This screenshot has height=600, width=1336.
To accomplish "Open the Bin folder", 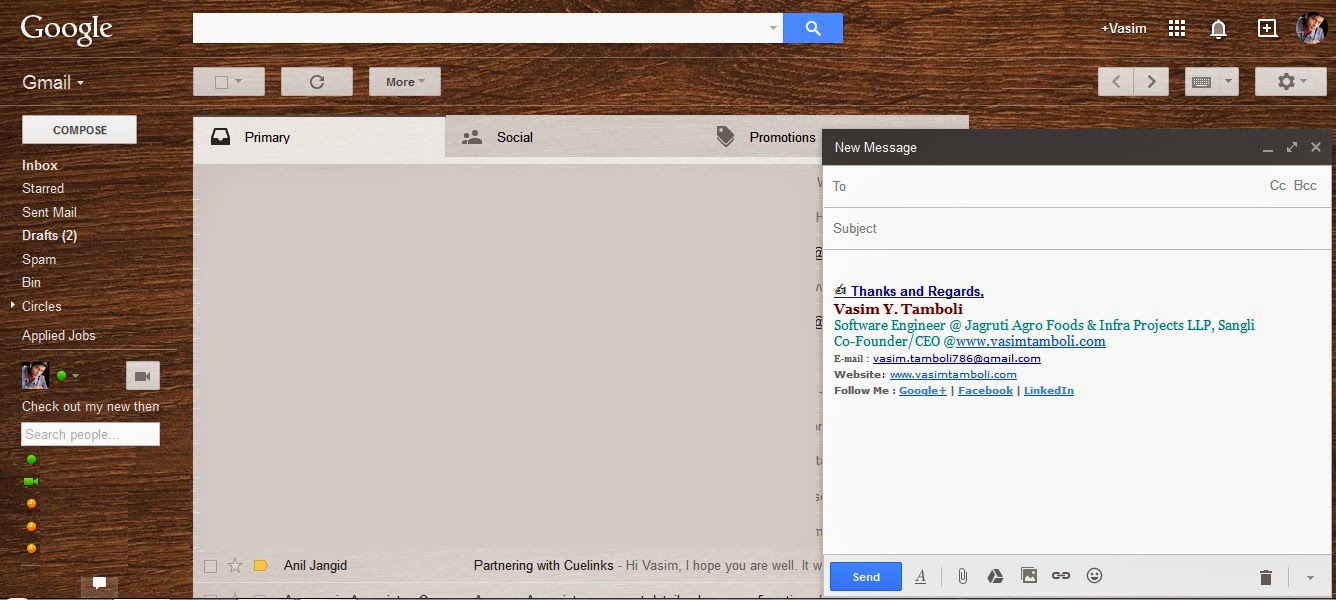I will pos(32,282).
